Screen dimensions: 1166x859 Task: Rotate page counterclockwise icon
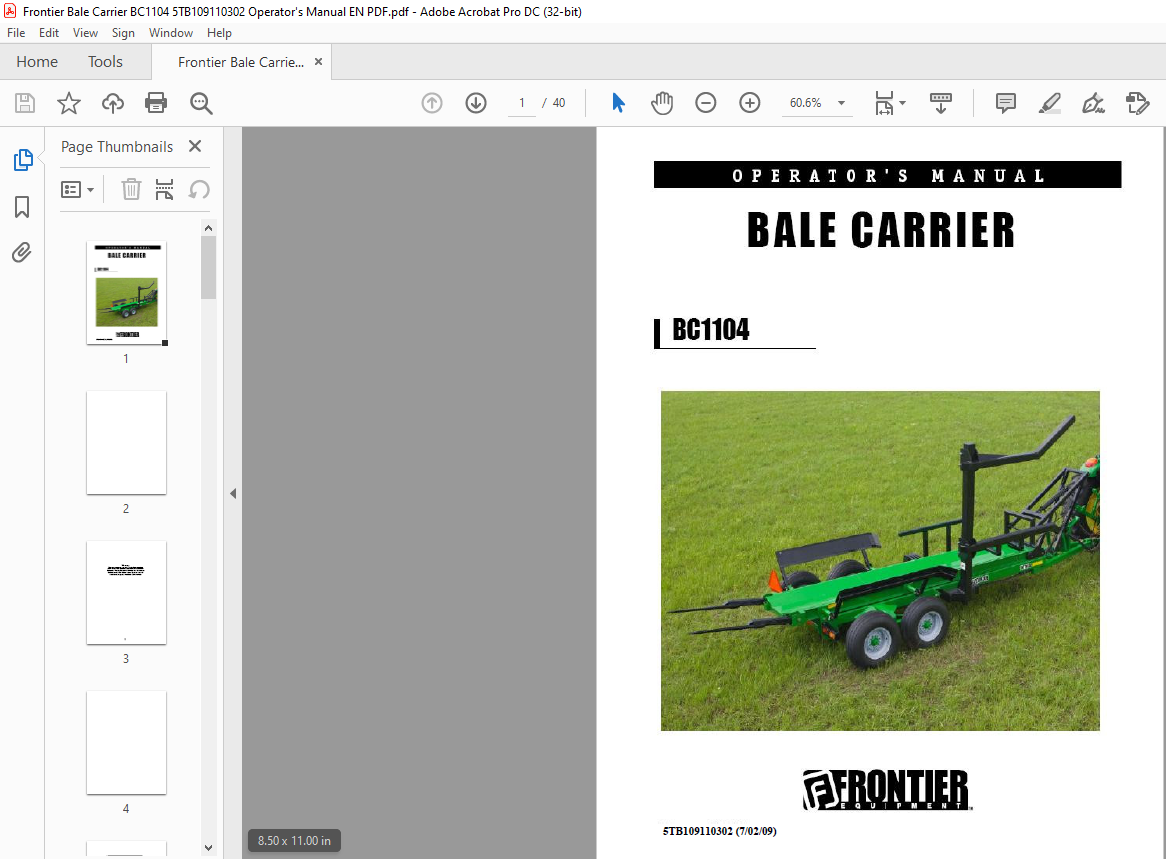click(x=199, y=190)
